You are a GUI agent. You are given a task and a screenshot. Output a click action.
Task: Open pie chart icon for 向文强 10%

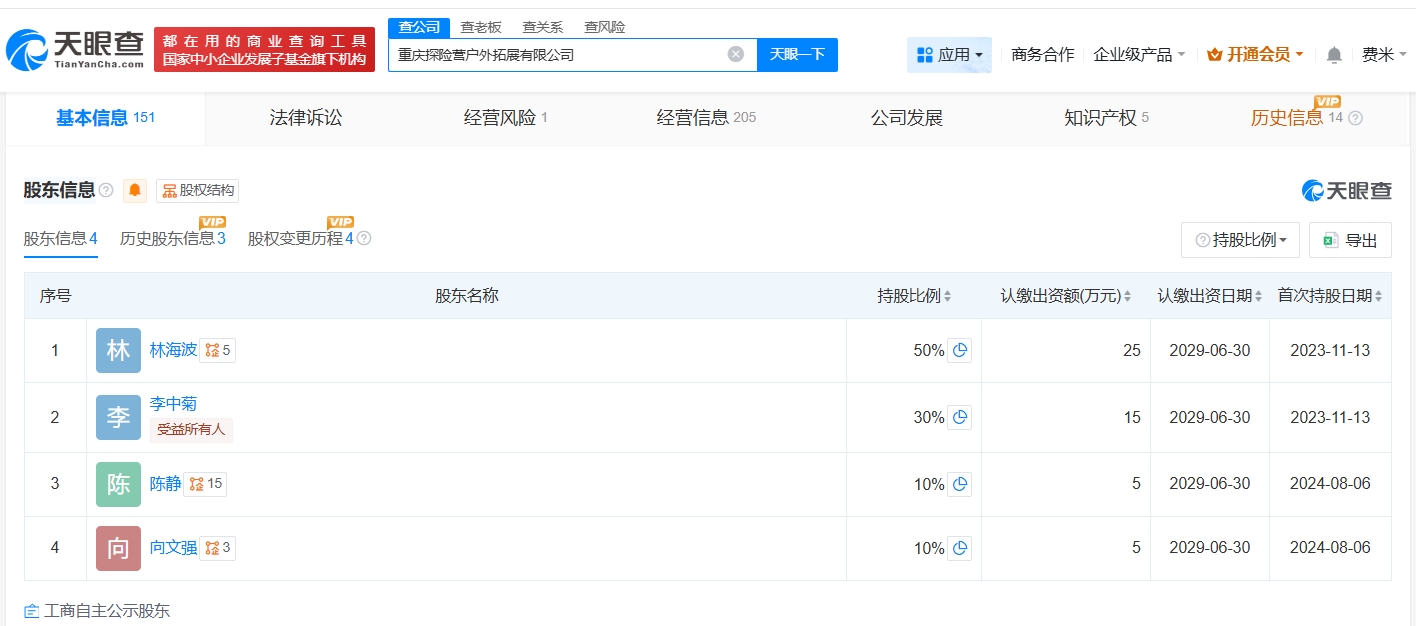click(960, 548)
